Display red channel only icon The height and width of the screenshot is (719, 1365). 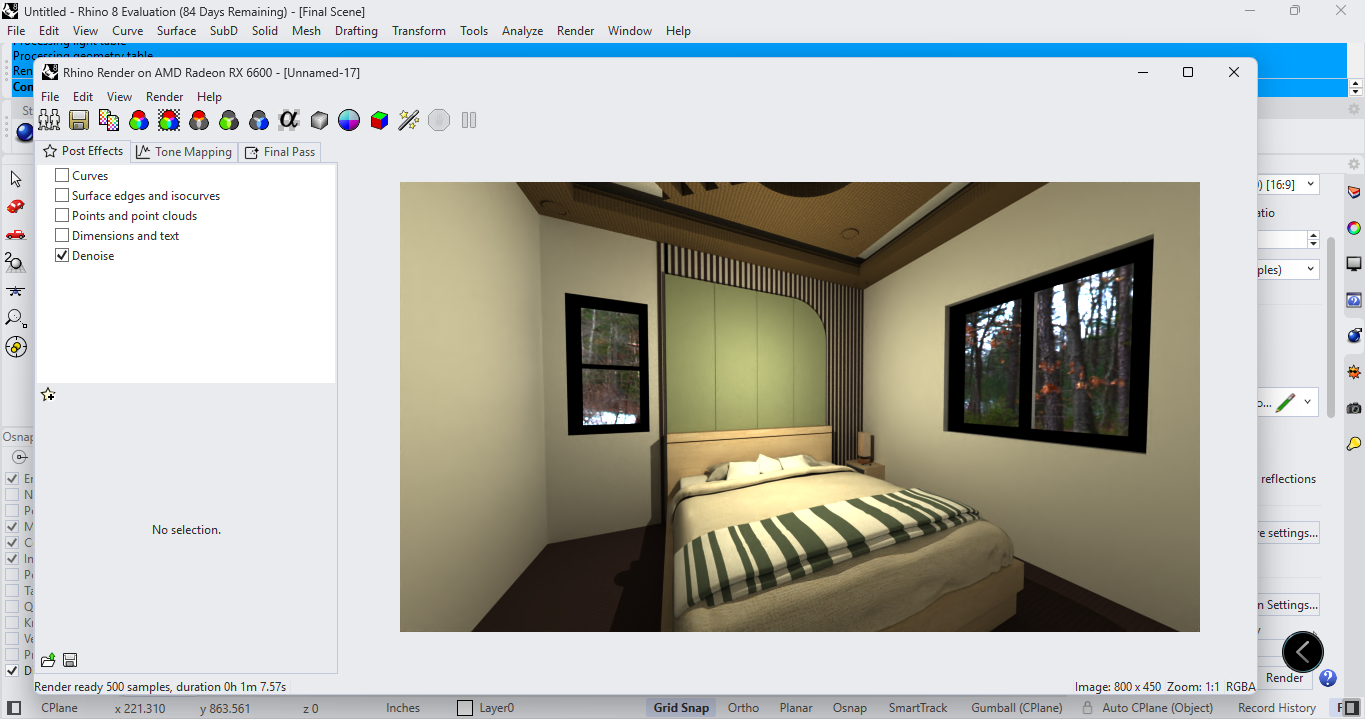coord(199,120)
